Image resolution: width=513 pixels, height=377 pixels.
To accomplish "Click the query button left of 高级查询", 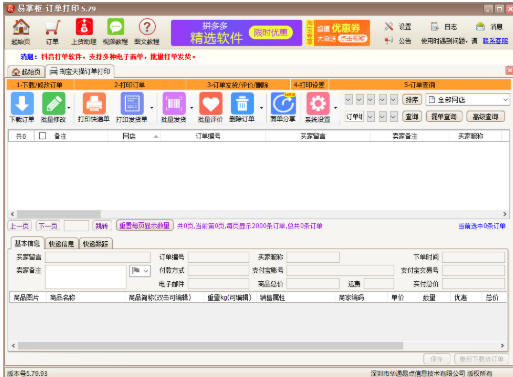I will coord(444,117).
